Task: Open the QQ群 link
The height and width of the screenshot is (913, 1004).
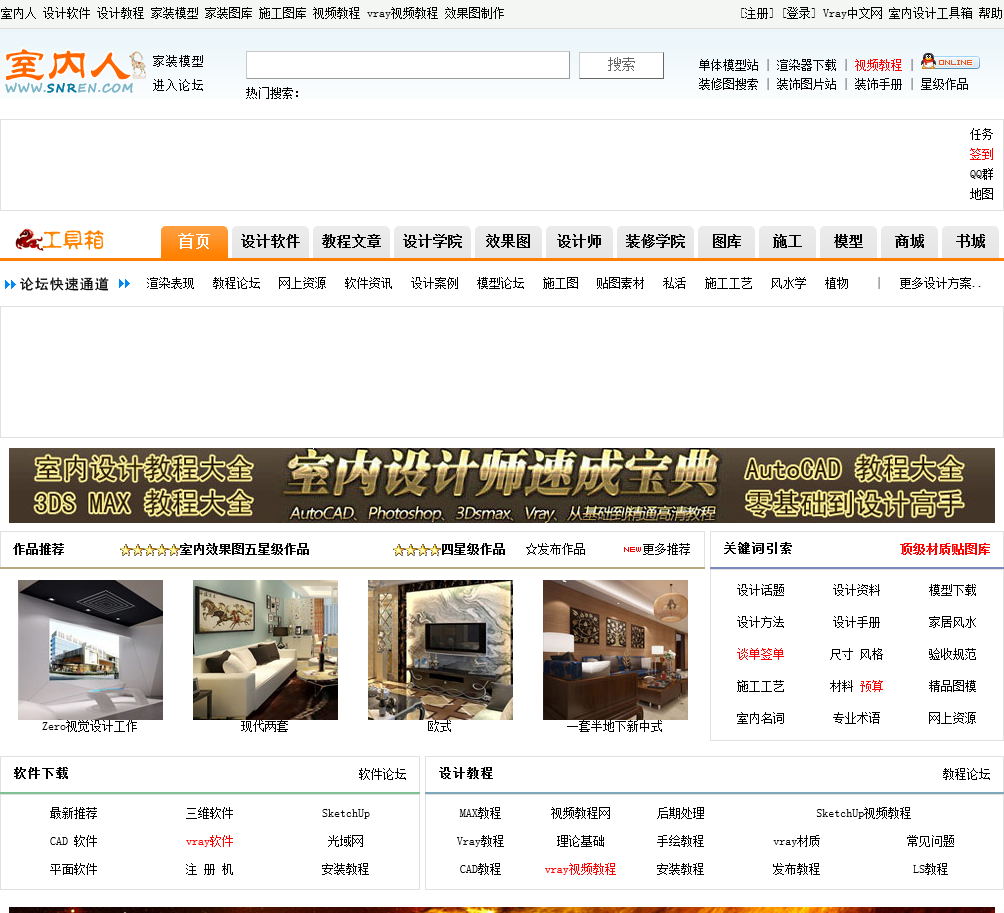Action: (981, 174)
